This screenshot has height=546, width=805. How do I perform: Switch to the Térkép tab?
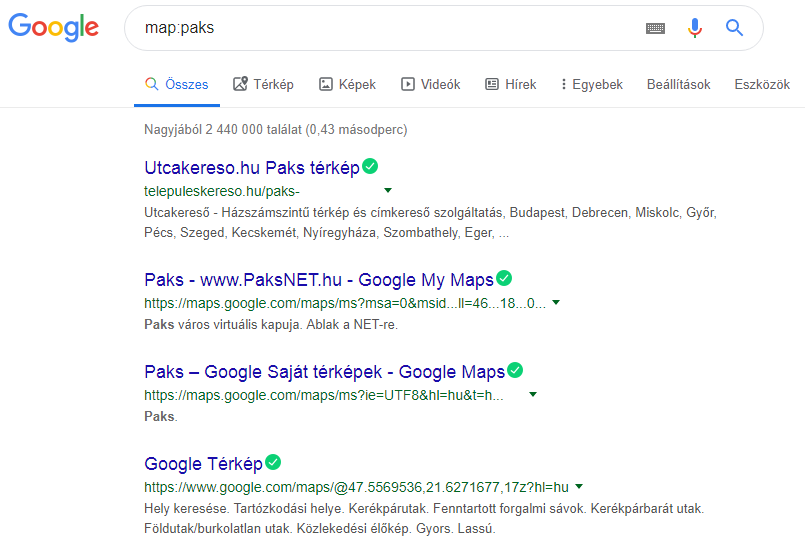(263, 84)
